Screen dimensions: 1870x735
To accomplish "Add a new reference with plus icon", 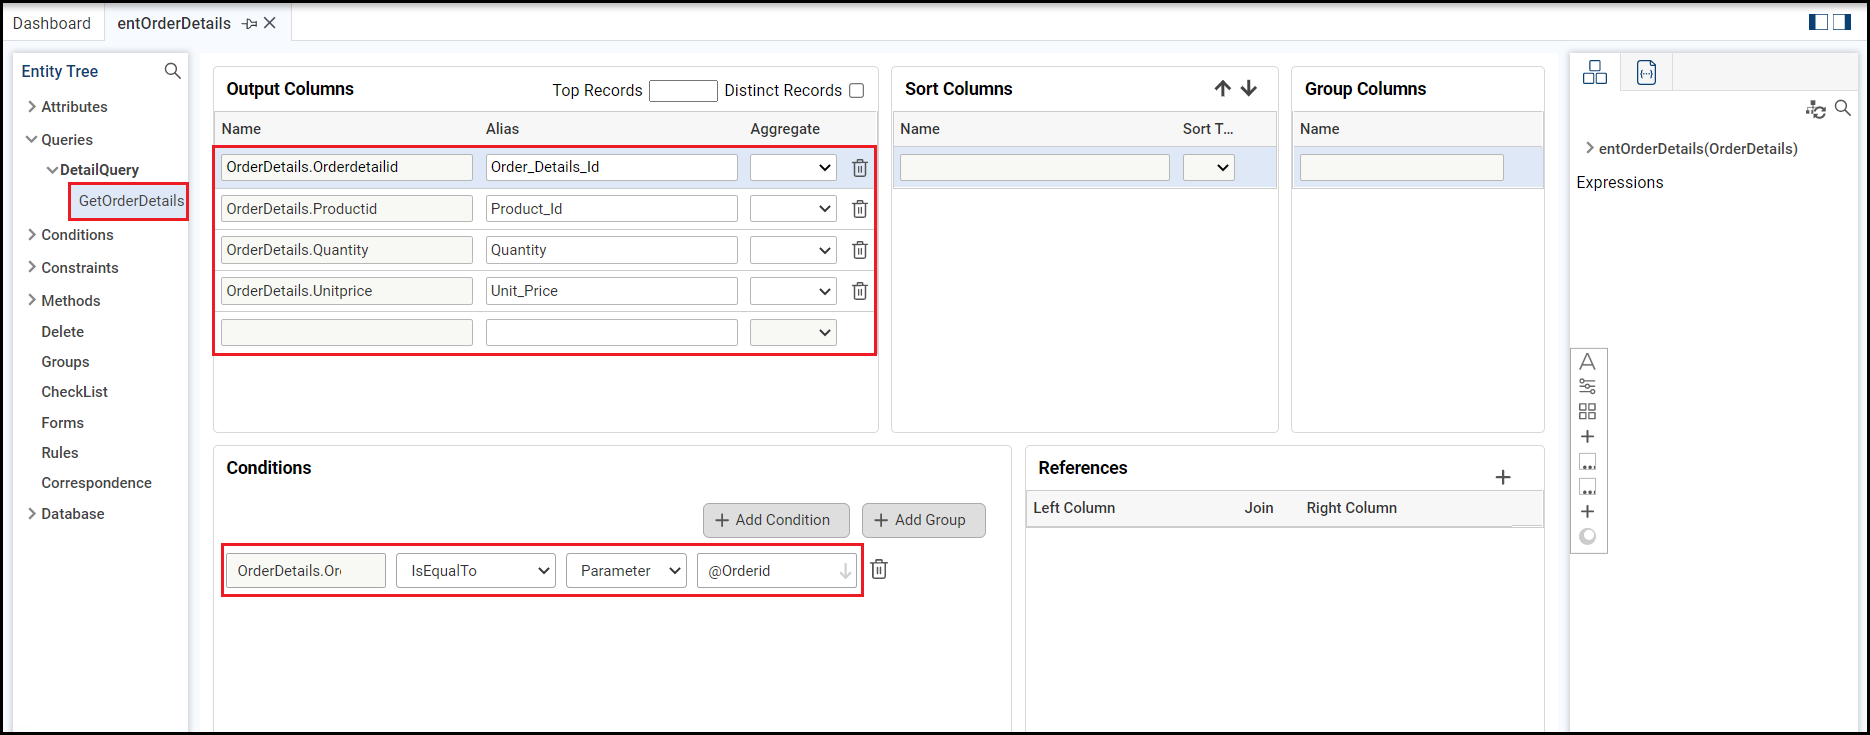I will tap(1502, 478).
